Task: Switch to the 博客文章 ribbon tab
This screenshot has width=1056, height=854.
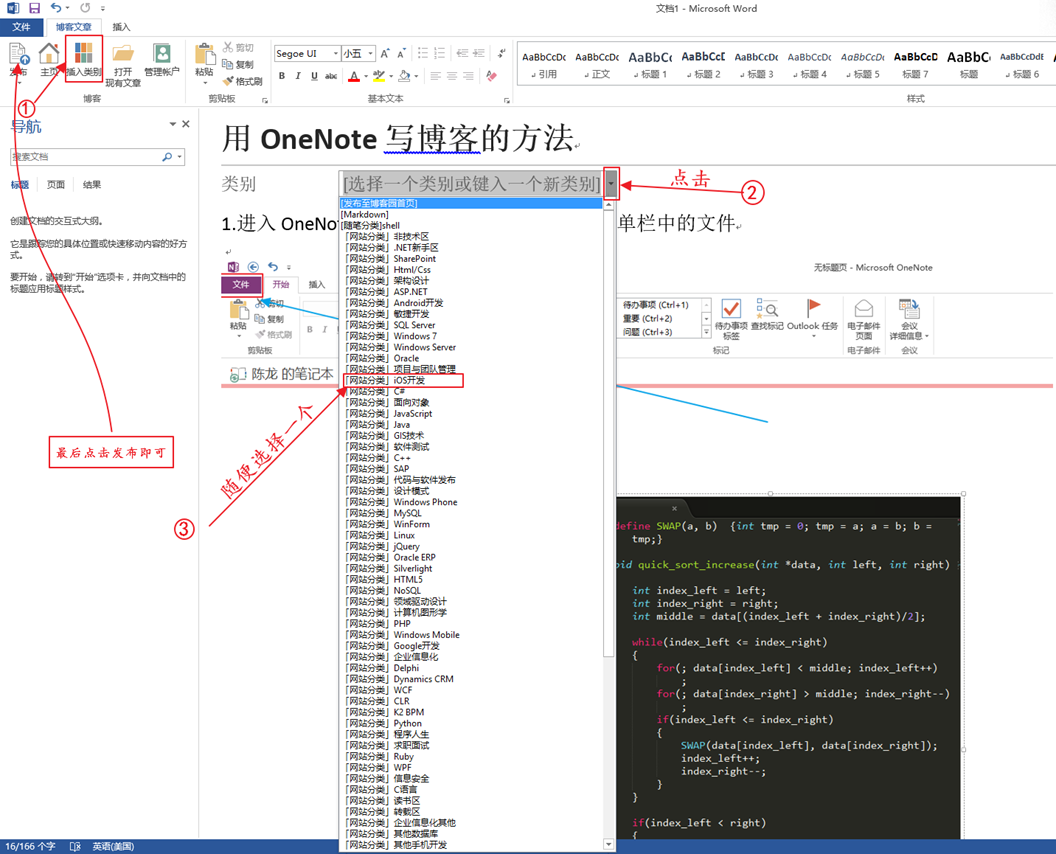Action: (x=73, y=27)
